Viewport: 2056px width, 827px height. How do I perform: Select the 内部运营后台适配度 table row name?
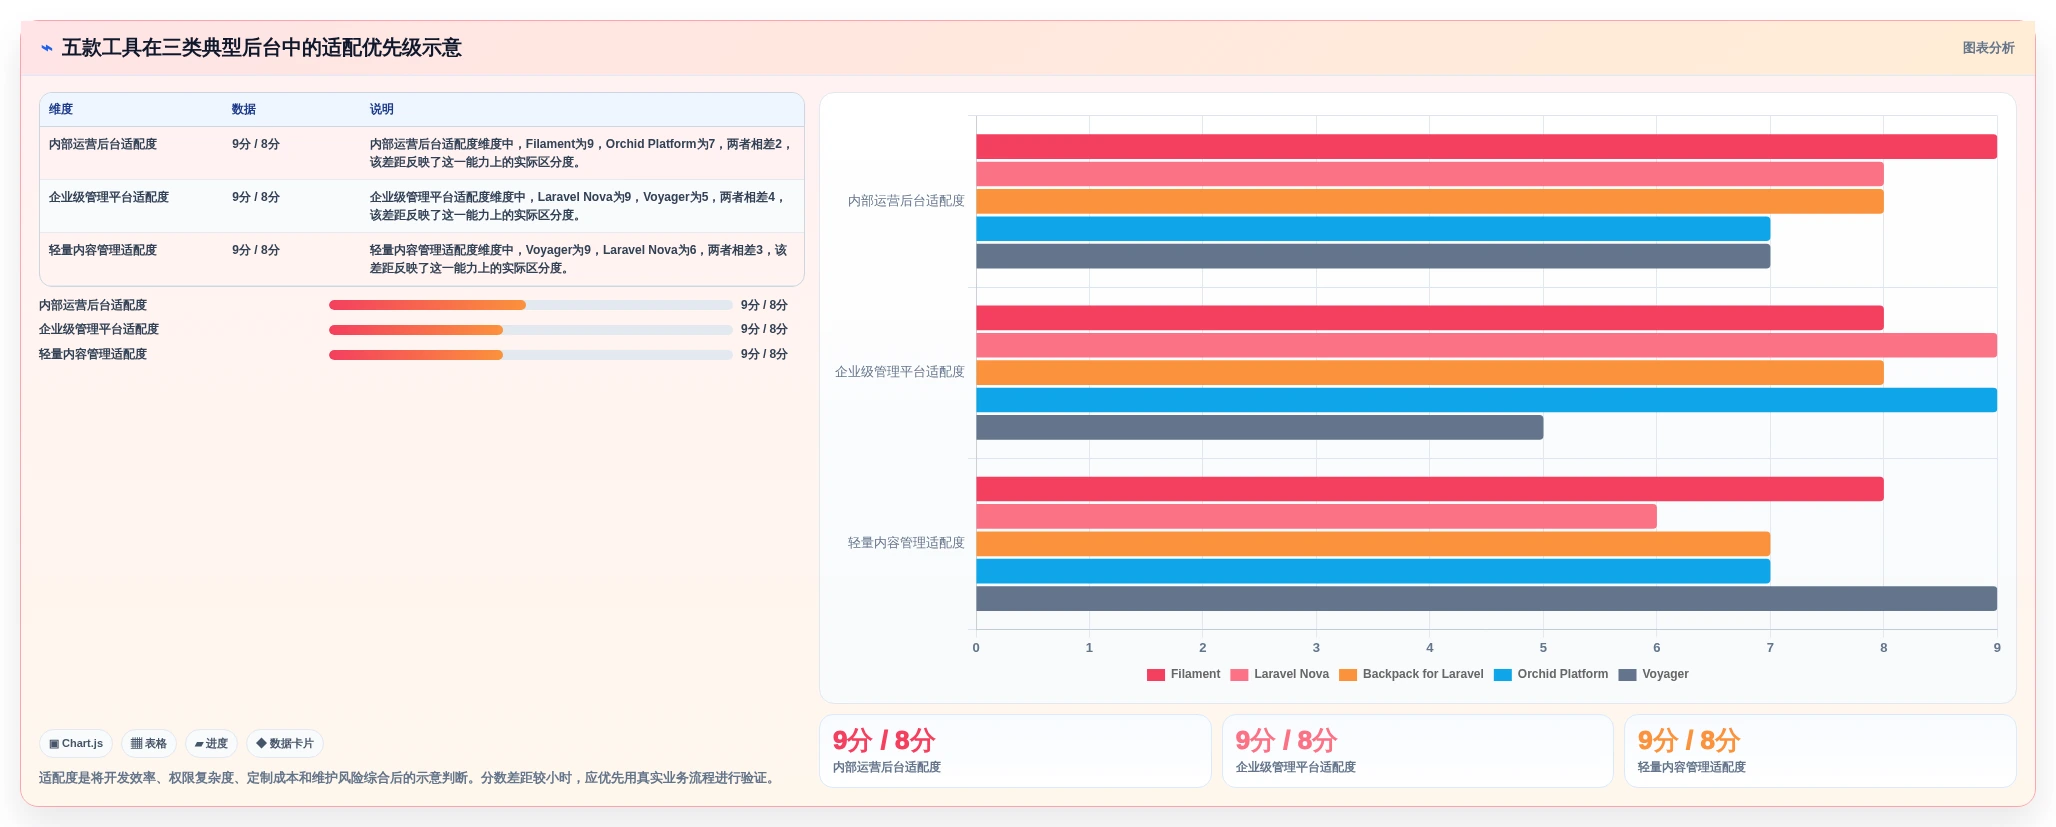click(103, 144)
